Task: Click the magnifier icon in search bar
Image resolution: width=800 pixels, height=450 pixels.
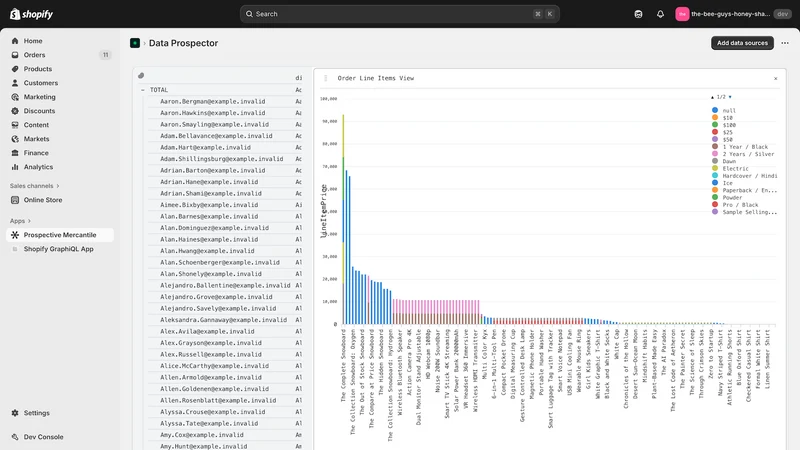Action: click(x=249, y=14)
